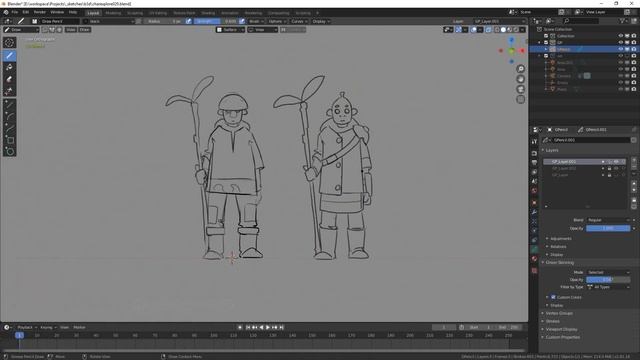Viewport: 640px width, 360px height.
Task: Select the Arc primitive tool
Action: 9,116
